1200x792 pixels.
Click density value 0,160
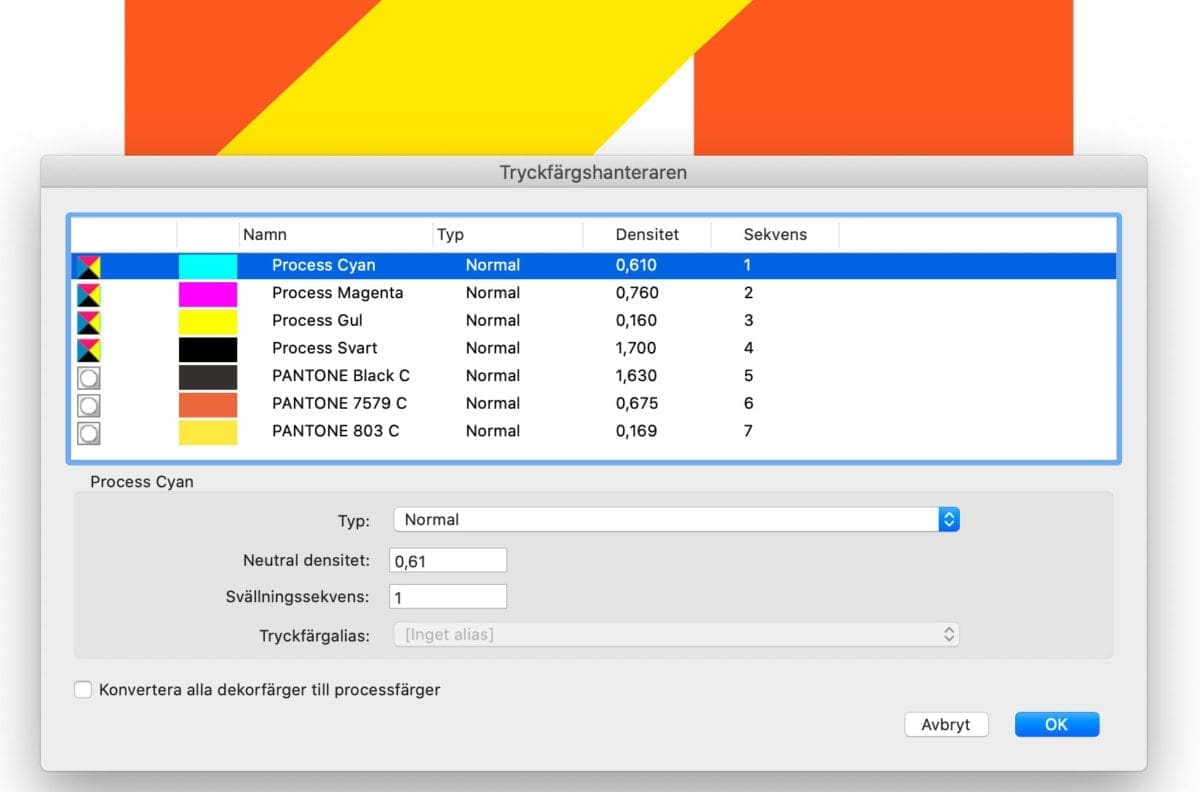pos(636,321)
